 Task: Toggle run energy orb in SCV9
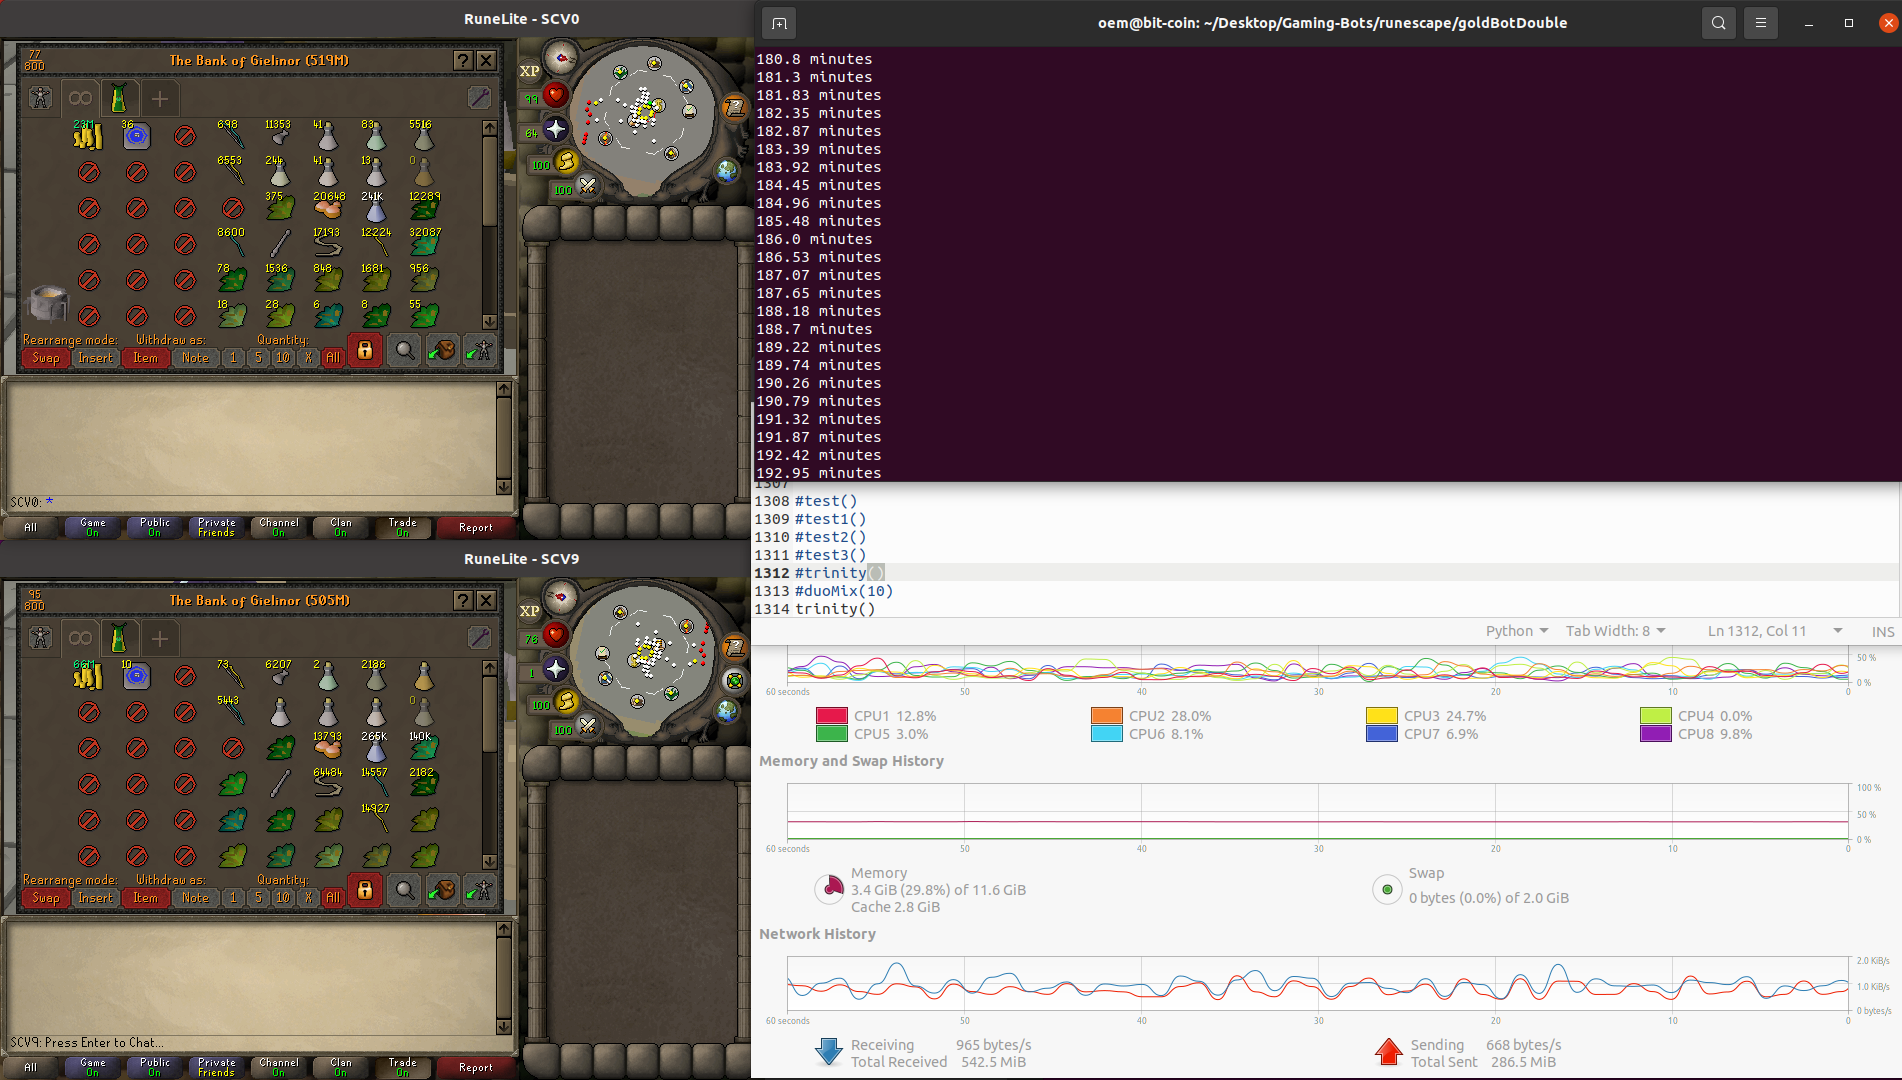click(566, 701)
